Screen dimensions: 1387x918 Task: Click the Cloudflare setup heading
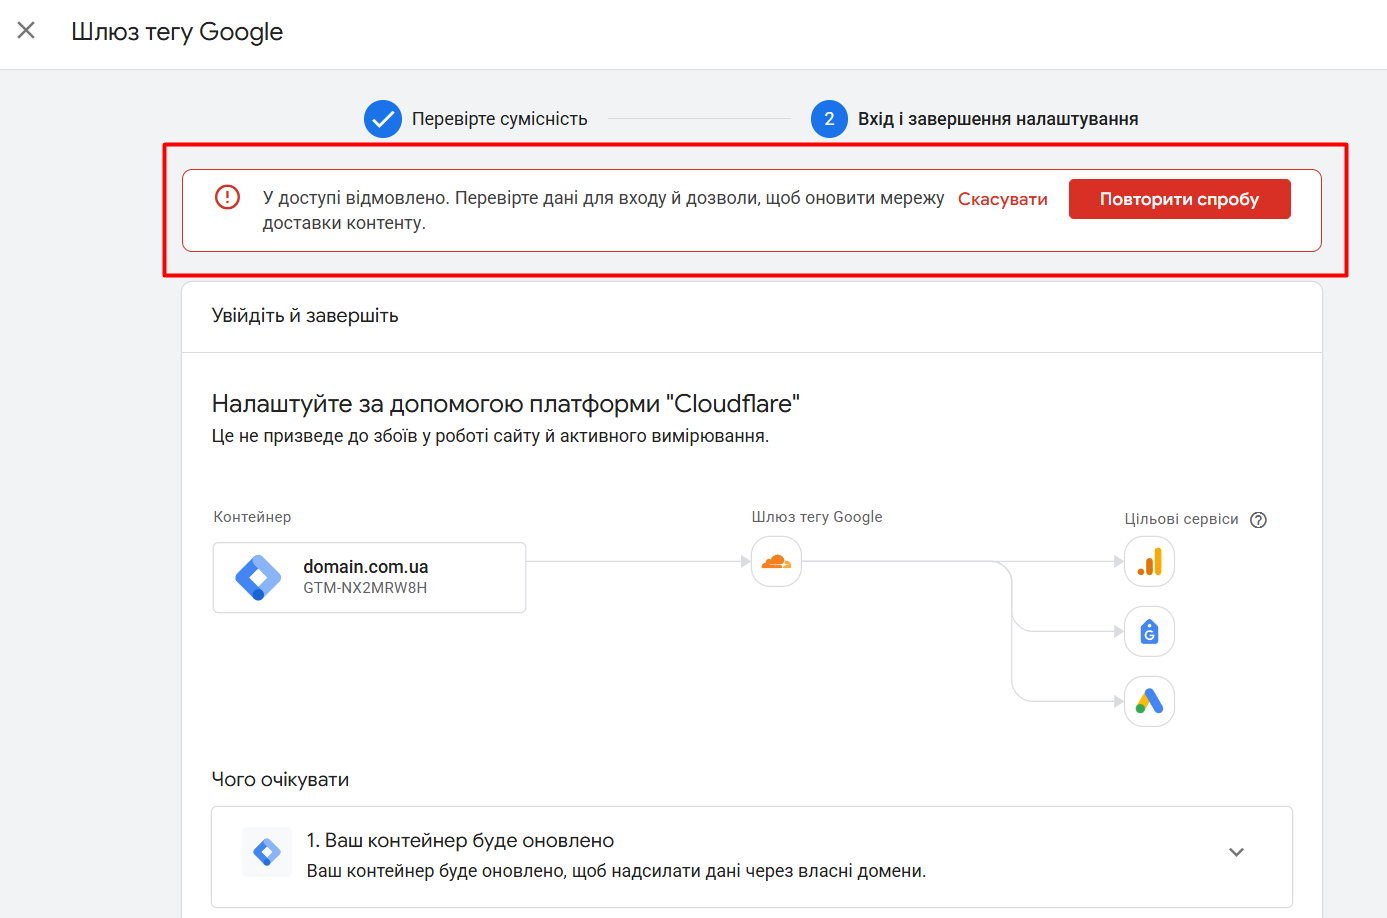tap(506, 404)
